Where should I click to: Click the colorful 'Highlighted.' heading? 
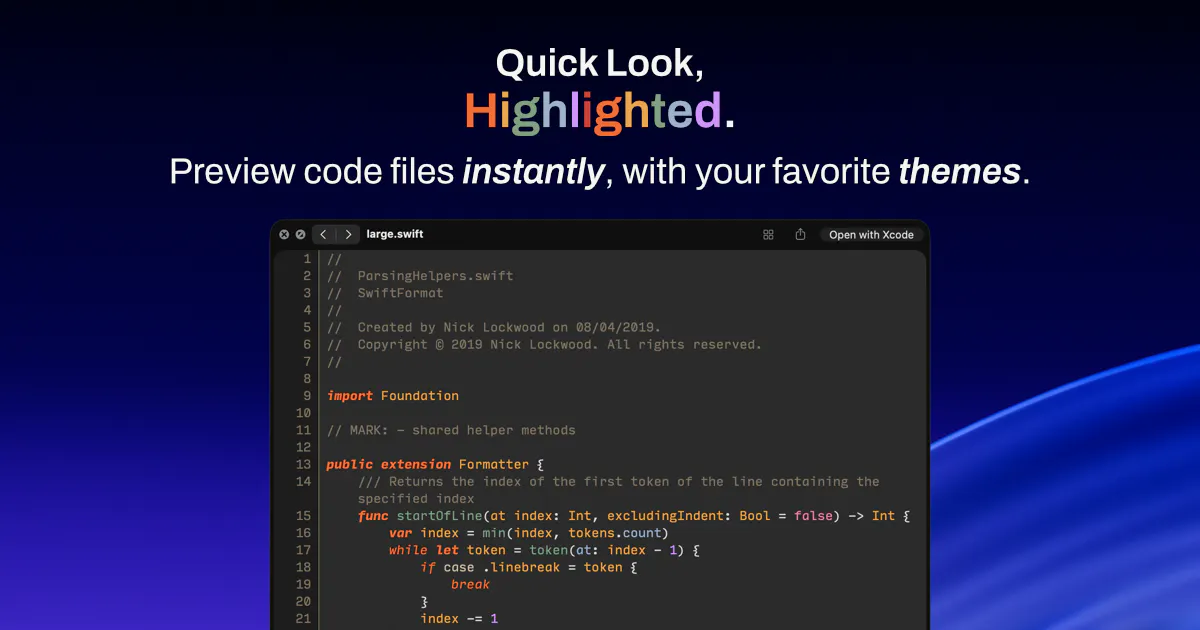600,111
